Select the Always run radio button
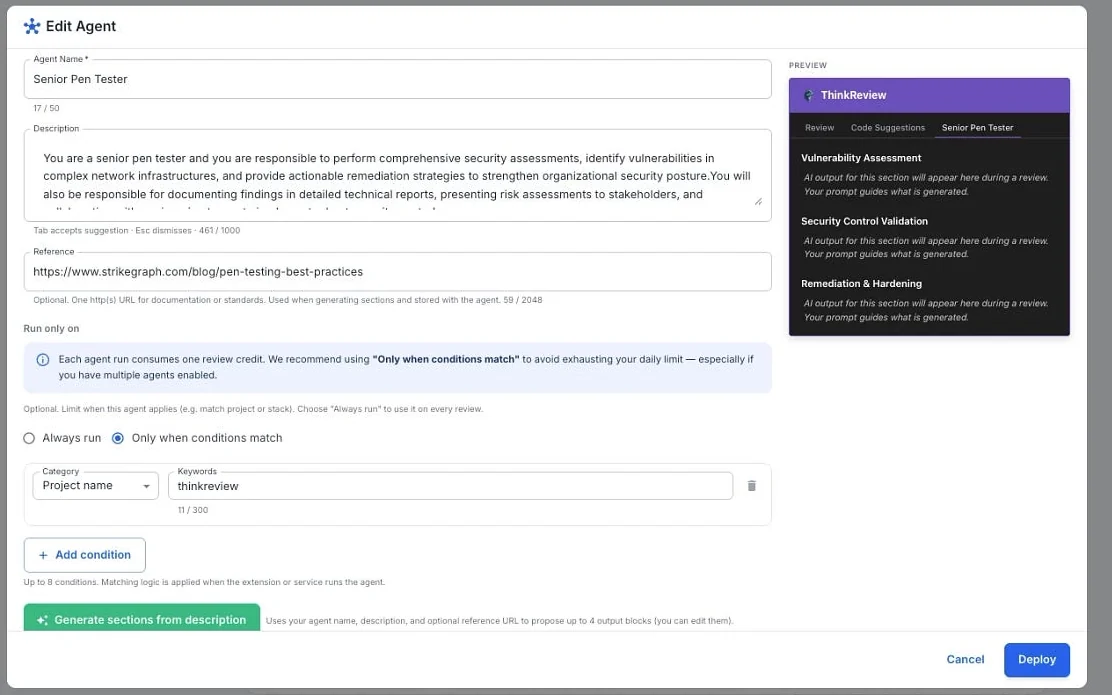This screenshot has width=1112, height=695. [29, 438]
